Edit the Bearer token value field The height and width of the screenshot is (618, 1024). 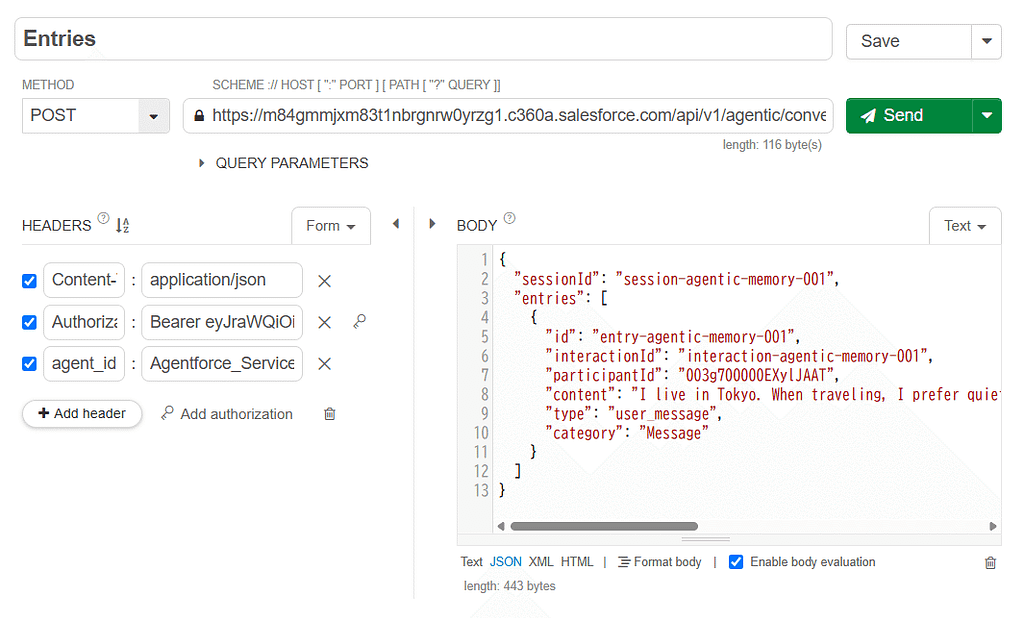222,322
